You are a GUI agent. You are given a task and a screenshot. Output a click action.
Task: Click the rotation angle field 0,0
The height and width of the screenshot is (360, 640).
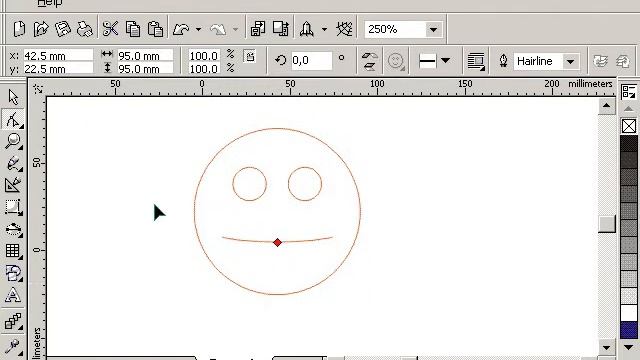click(311, 60)
